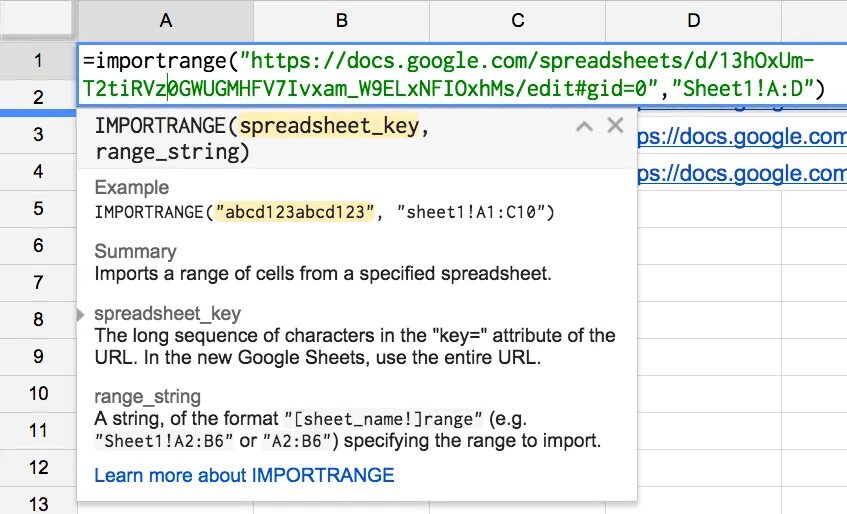Image resolution: width=847 pixels, height=514 pixels.
Task: Click the Summary heading in help popup
Action: pos(136,252)
